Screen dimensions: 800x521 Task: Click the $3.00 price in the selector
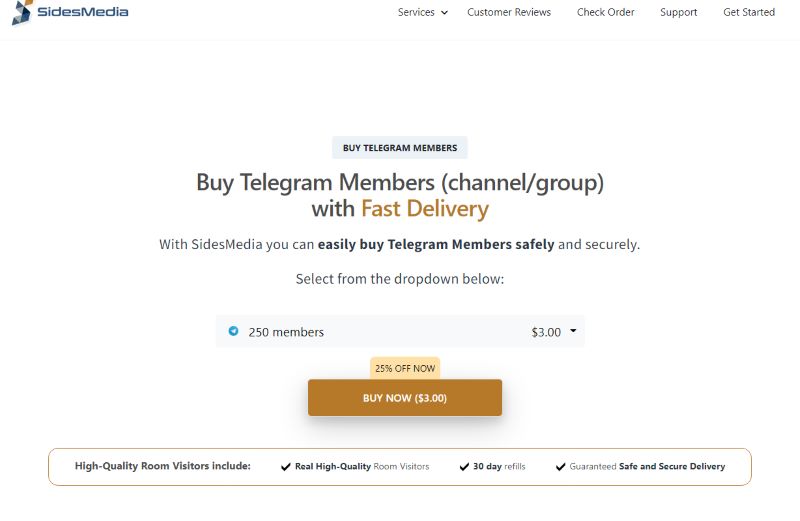[546, 332]
